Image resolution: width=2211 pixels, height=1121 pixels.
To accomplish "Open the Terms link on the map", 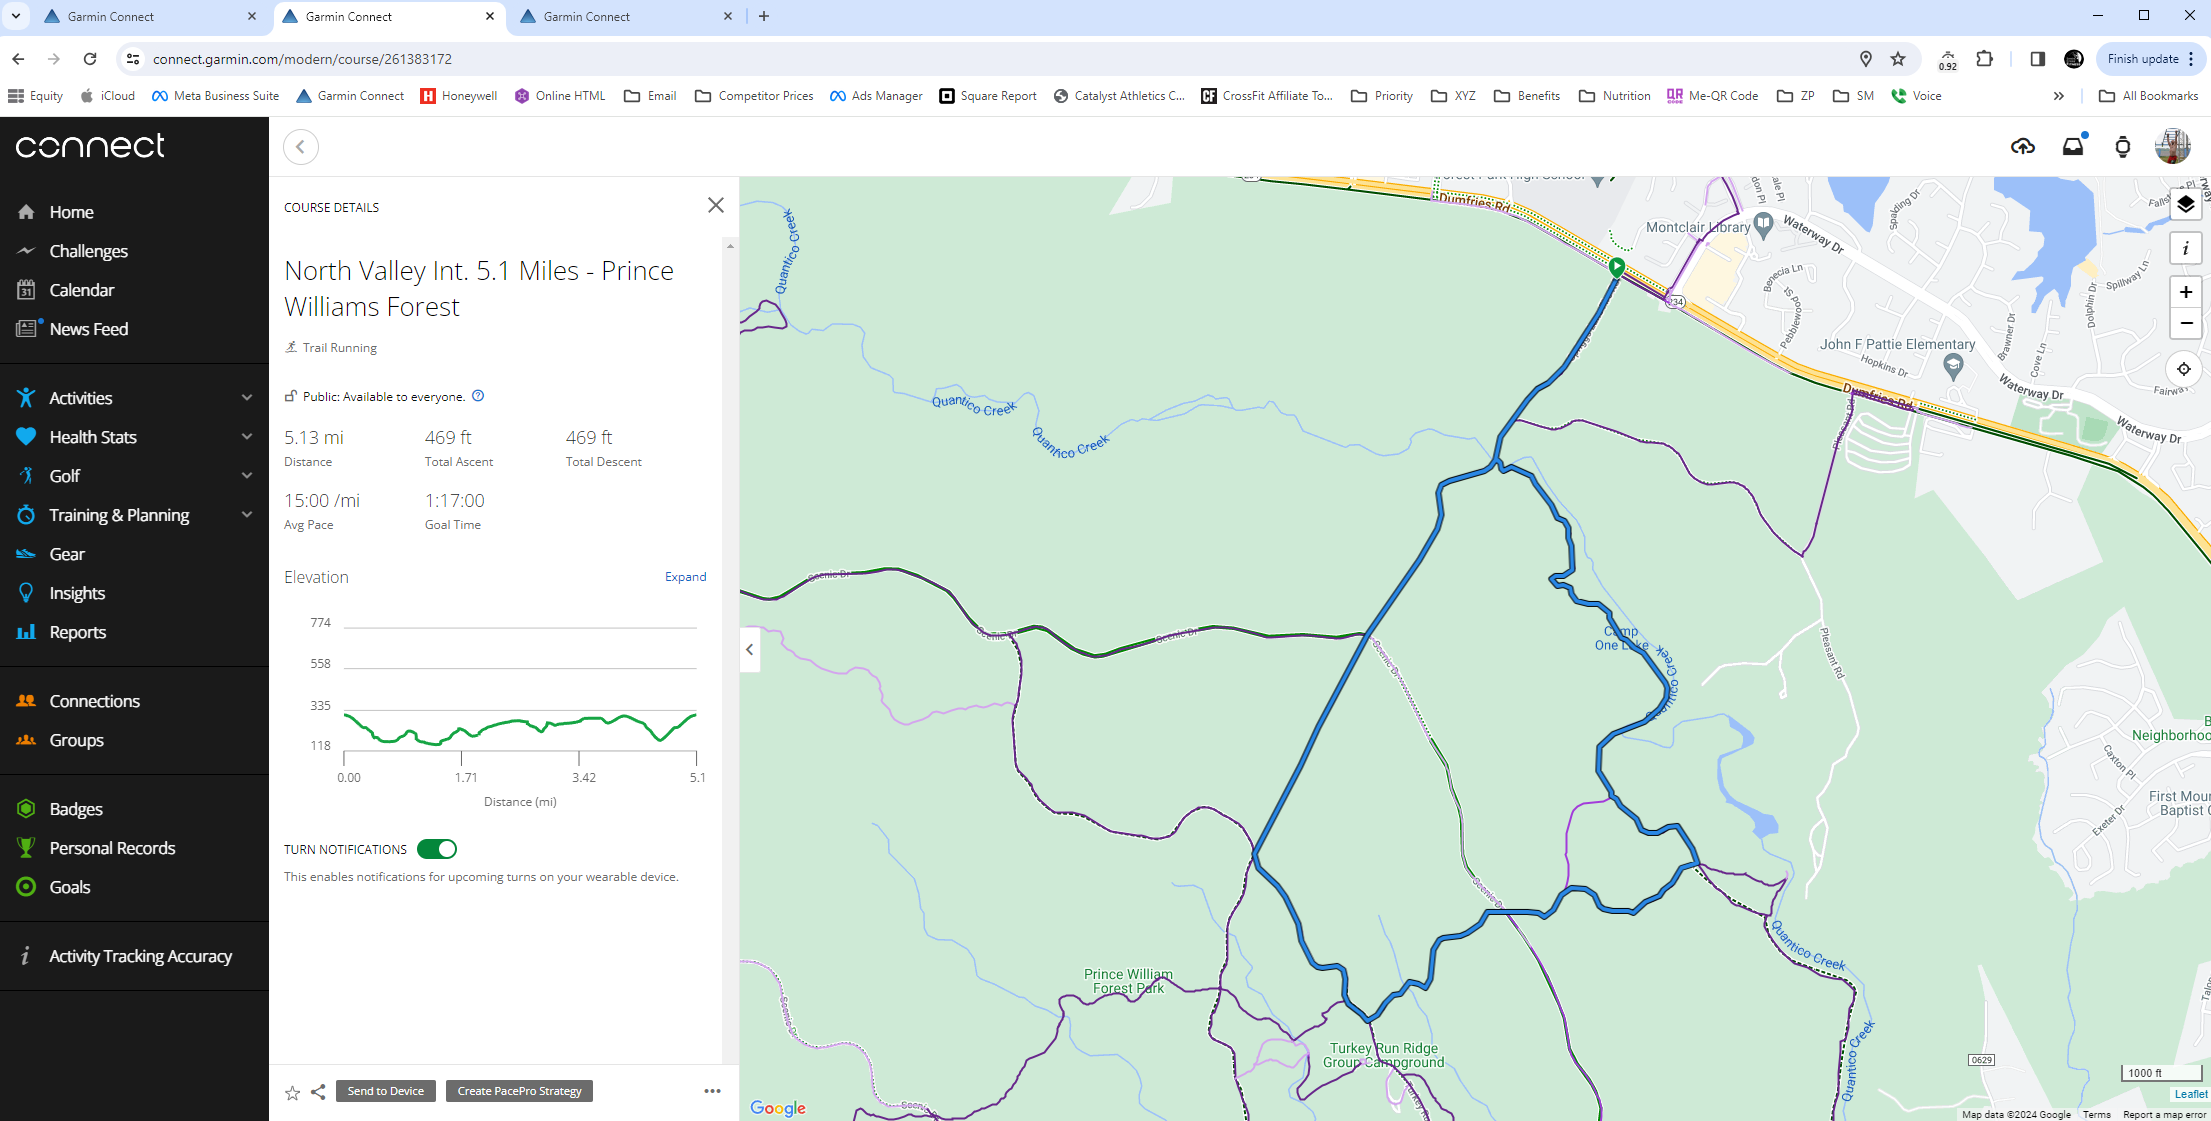I will click(x=2096, y=1114).
